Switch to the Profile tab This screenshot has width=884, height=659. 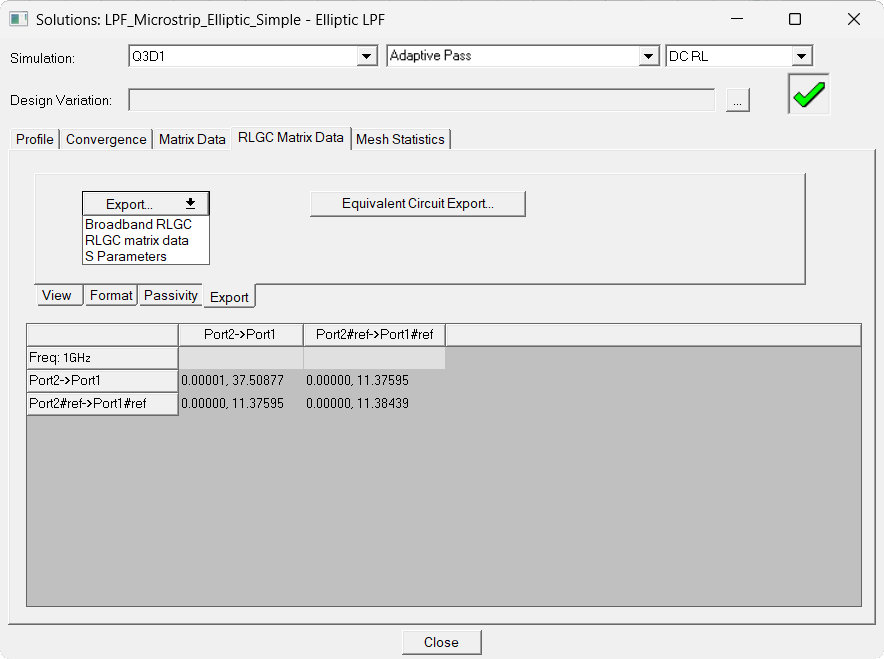point(34,139)
